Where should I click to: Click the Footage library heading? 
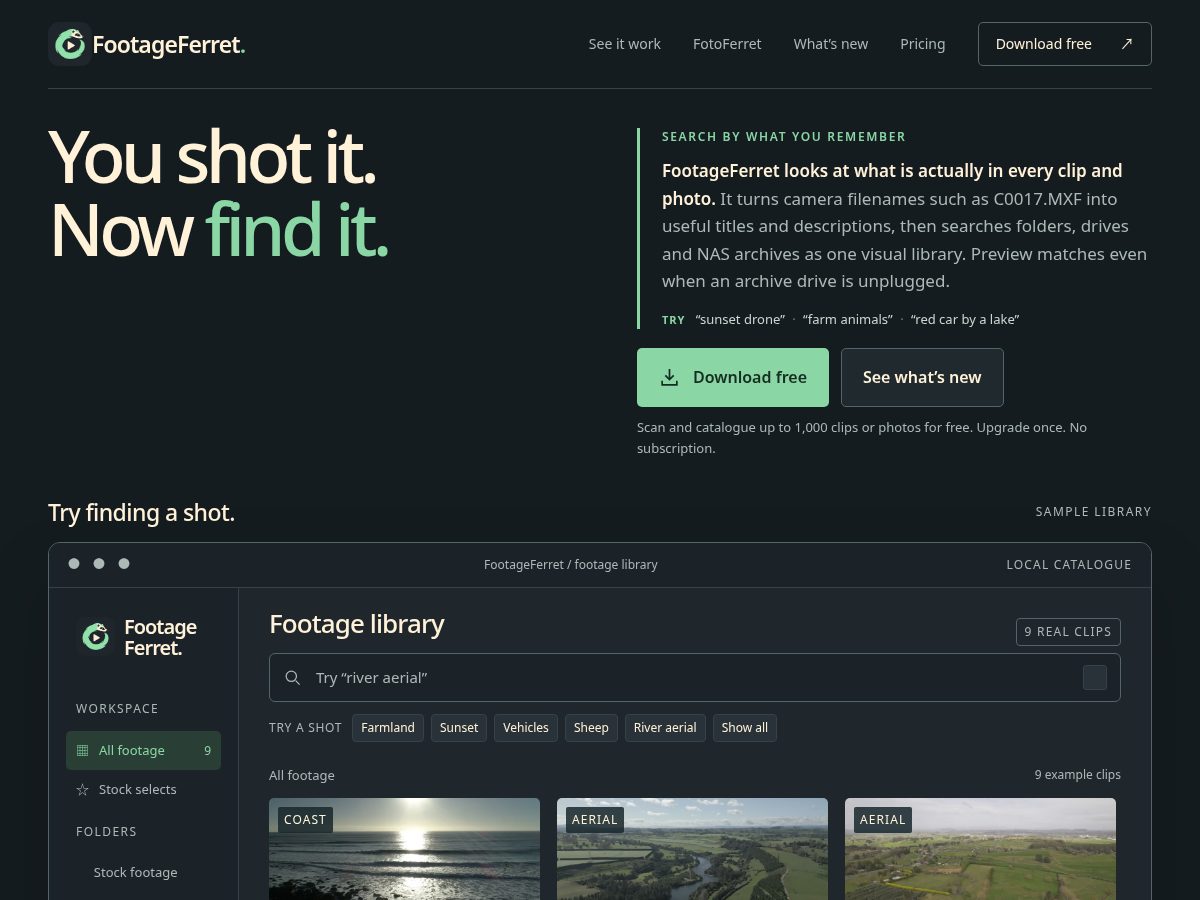[x=357, y=624]
